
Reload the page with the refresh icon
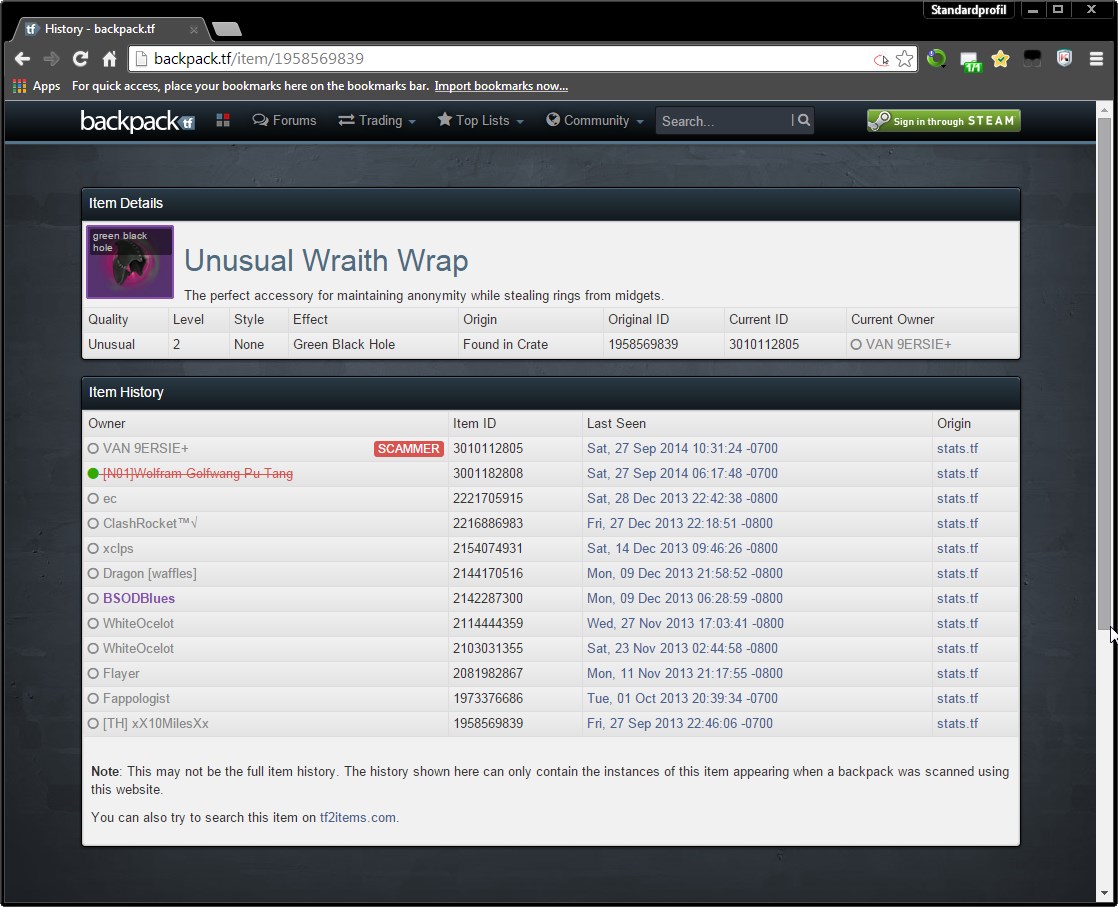click(80, 58)
